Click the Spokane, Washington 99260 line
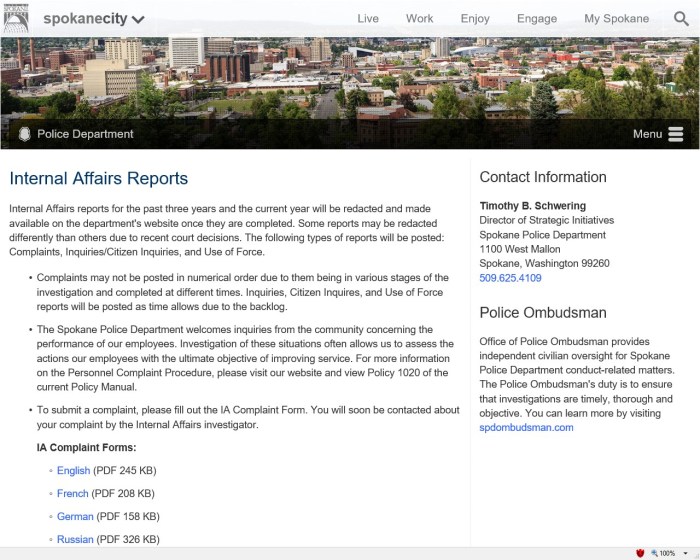 (x=544, y=263)
